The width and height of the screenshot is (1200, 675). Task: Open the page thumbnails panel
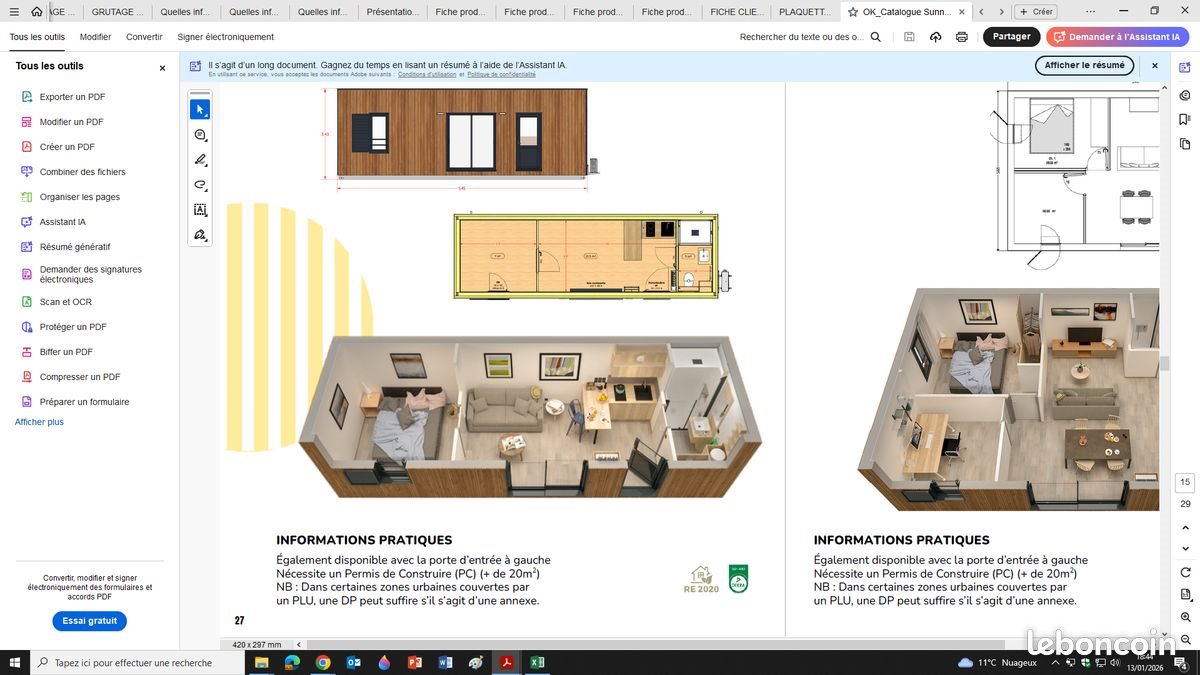click(x=1185, y=143)
